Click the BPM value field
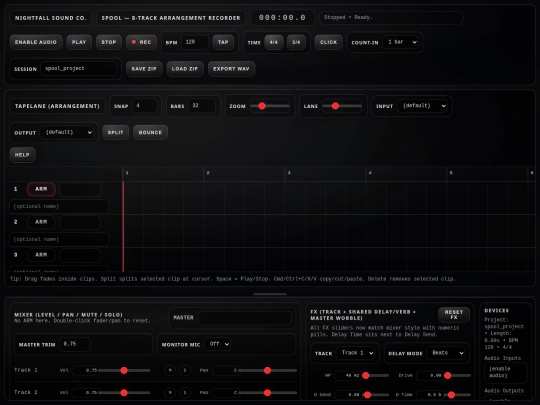Image resolution: width=540 pixels, height=405 pixels. [x=195, y=42]
